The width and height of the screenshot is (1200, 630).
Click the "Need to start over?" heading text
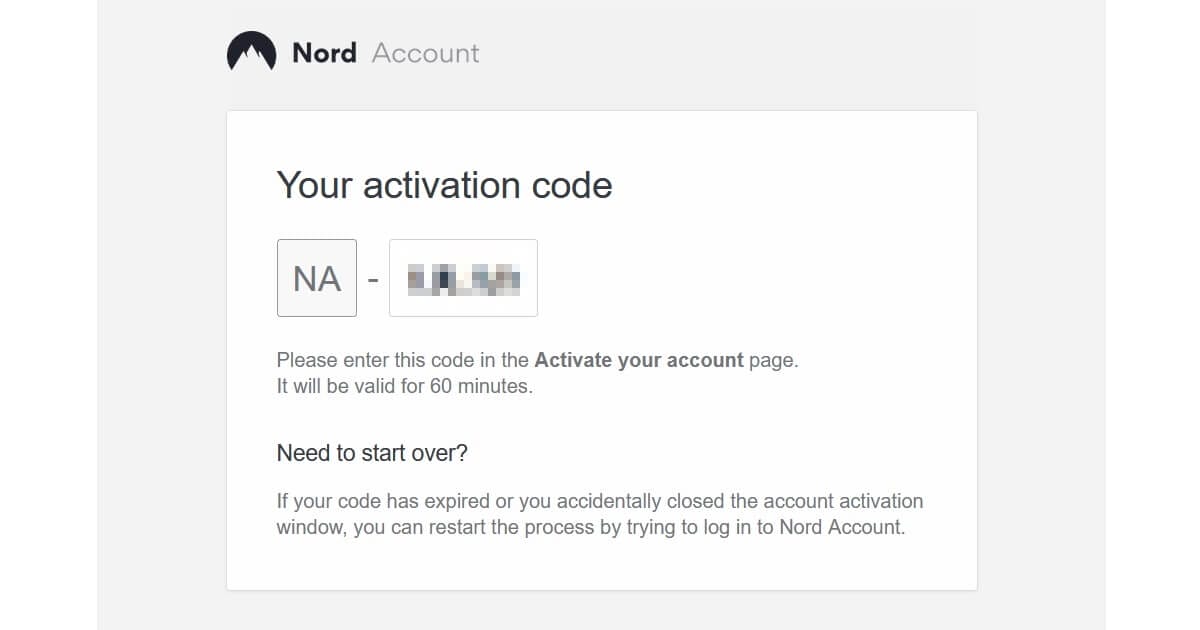coord(372,452)
